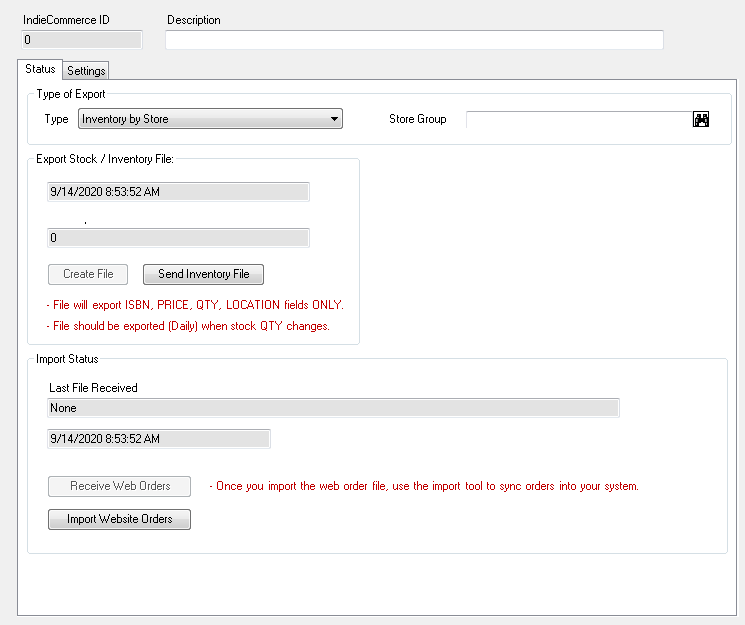The width and height of the screenshot is (745, 625).
Task: Click the Store Group input field
Action: click(579, 119)
